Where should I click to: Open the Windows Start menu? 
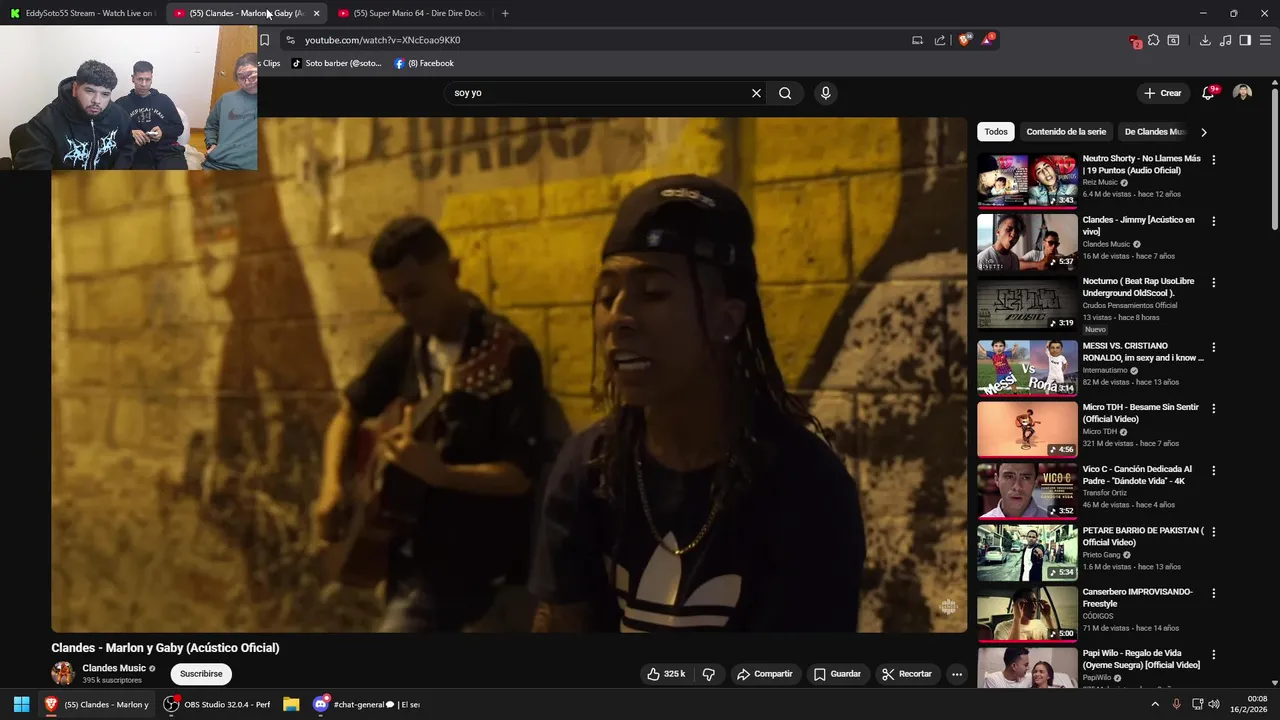[21, 704]
